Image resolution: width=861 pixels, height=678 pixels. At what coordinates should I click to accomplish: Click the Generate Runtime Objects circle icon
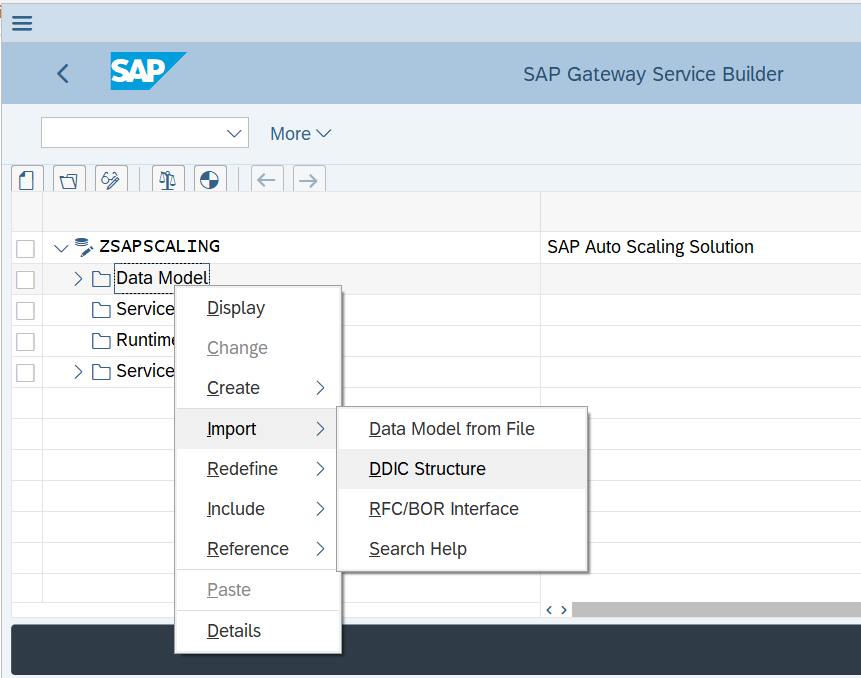(210, 180)
